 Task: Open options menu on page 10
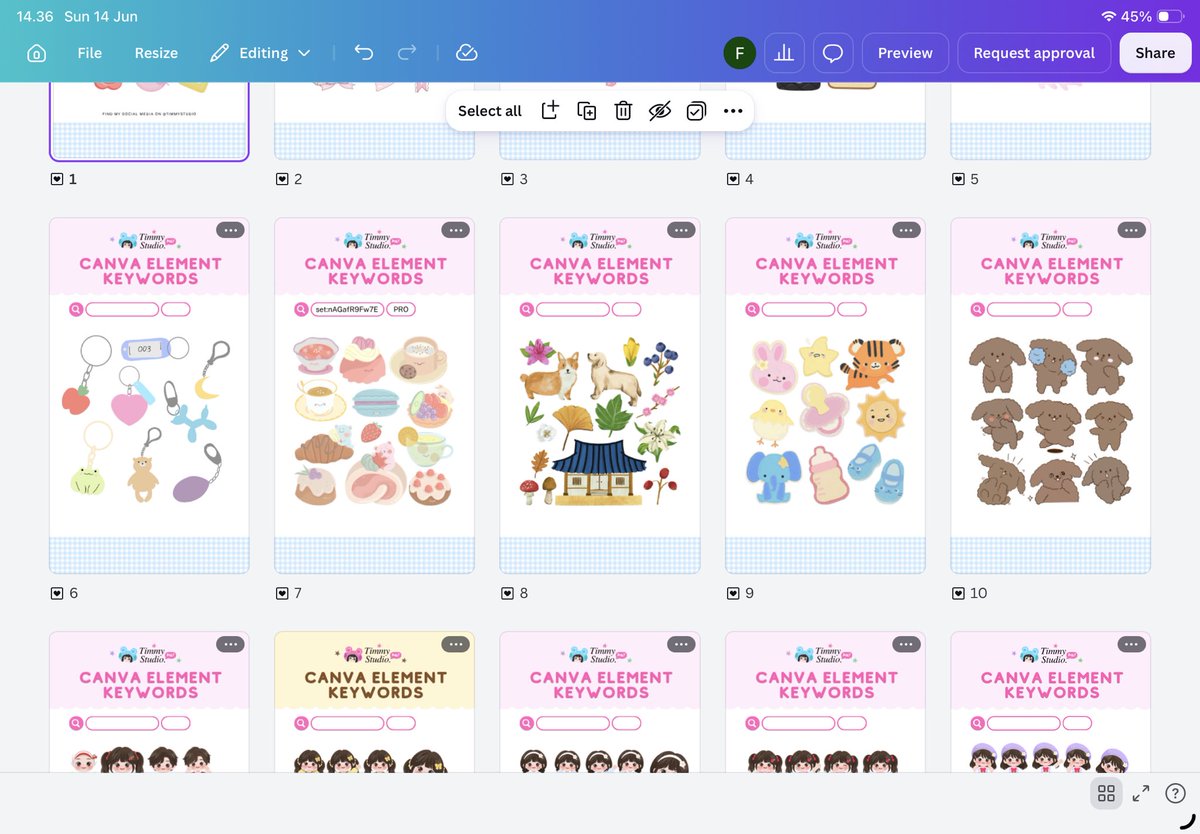pyautogui.click(x=1131, y=230)
